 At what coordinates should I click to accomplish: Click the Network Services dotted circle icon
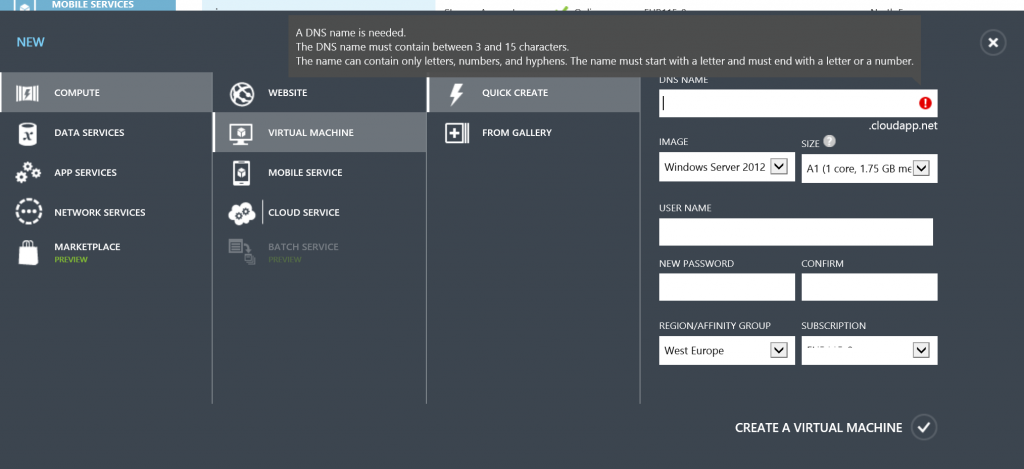pos(28,212)
